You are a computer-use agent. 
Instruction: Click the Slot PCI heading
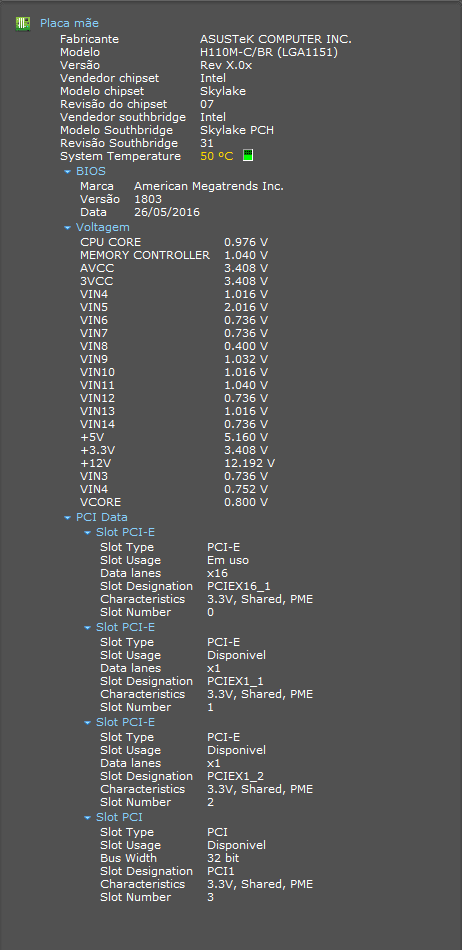tap(119, 817)
